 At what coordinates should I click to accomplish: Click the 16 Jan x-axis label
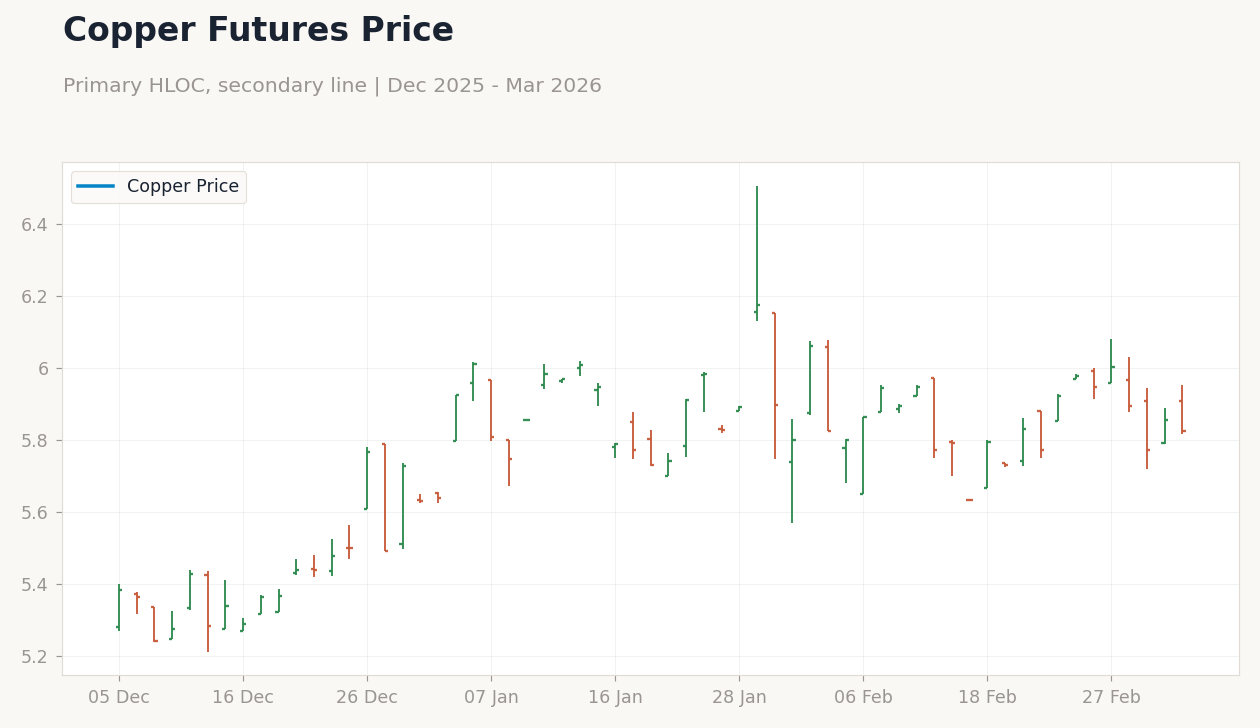[615, 698]
